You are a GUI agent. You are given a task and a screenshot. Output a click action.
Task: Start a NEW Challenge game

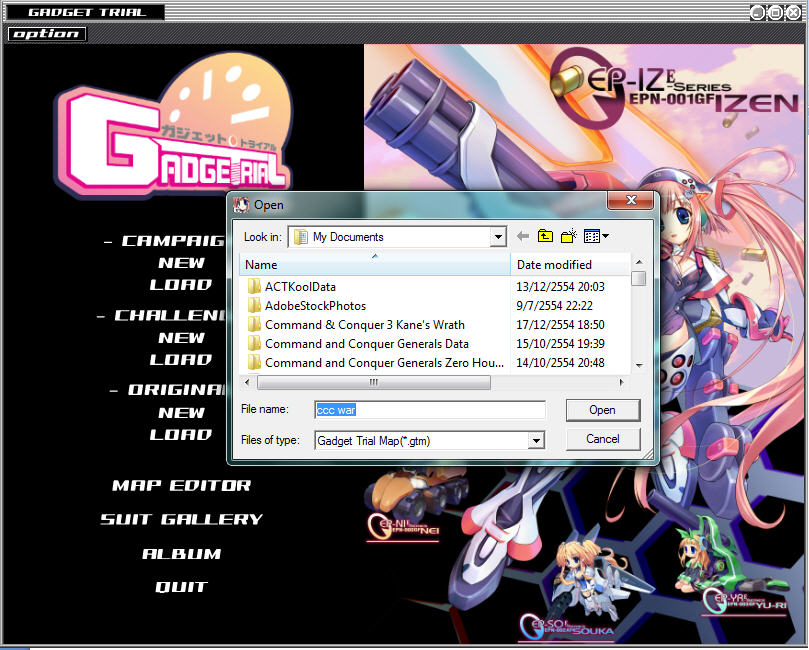click(181, 338)
